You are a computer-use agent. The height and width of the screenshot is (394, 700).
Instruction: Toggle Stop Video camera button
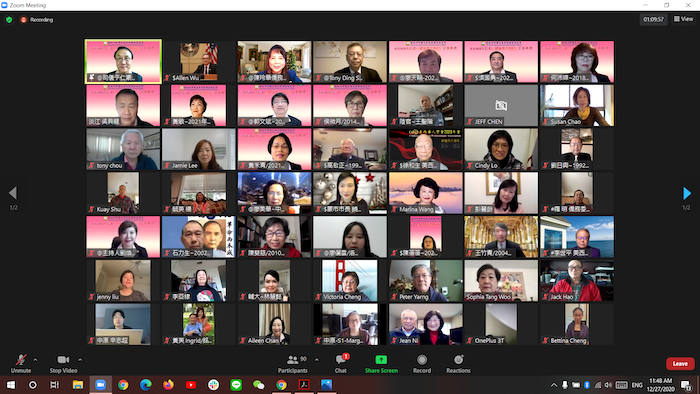pyautogui.click(x=63, y=363)
